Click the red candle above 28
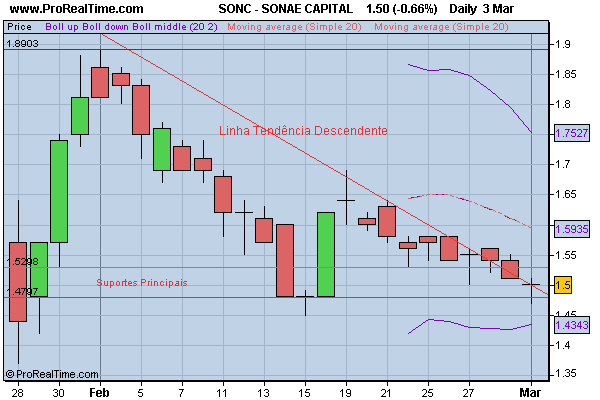 coord(18,282)
